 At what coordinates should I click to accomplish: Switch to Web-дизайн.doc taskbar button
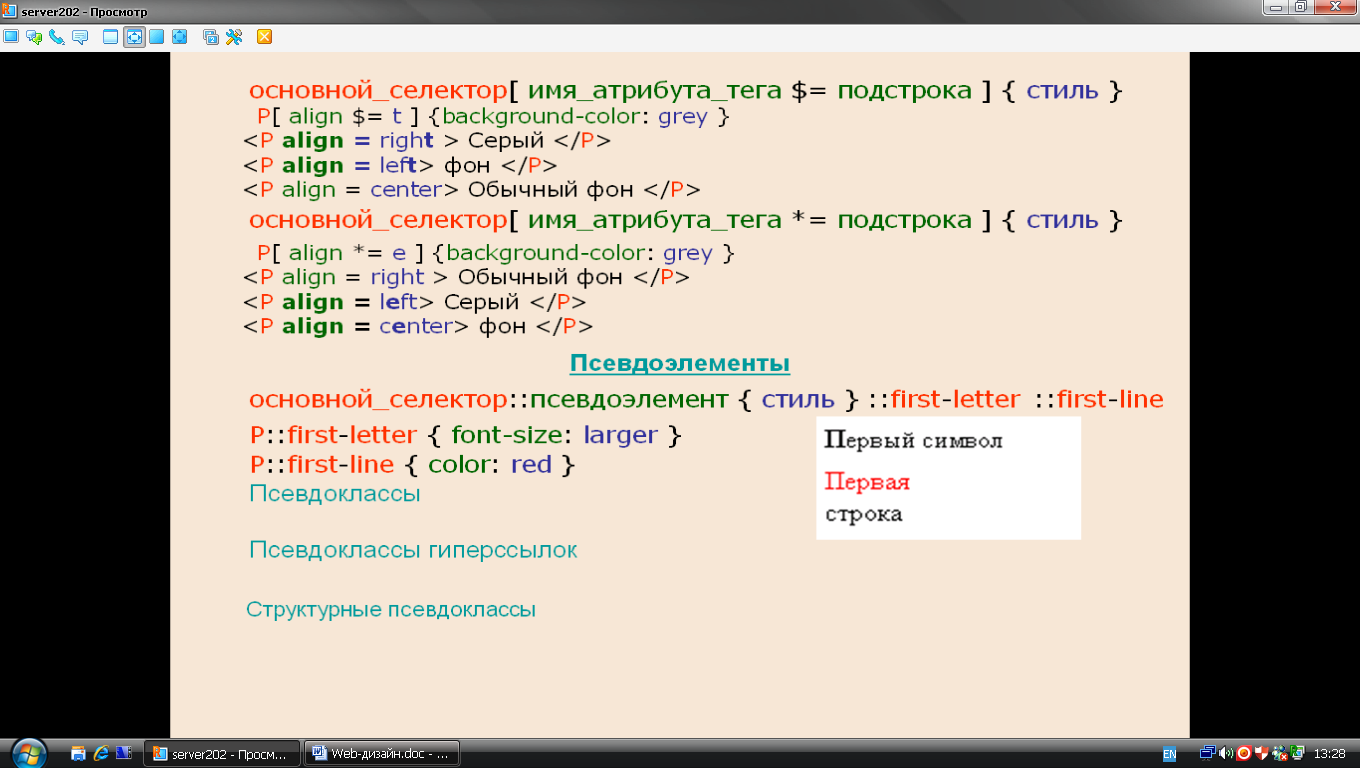381,753
